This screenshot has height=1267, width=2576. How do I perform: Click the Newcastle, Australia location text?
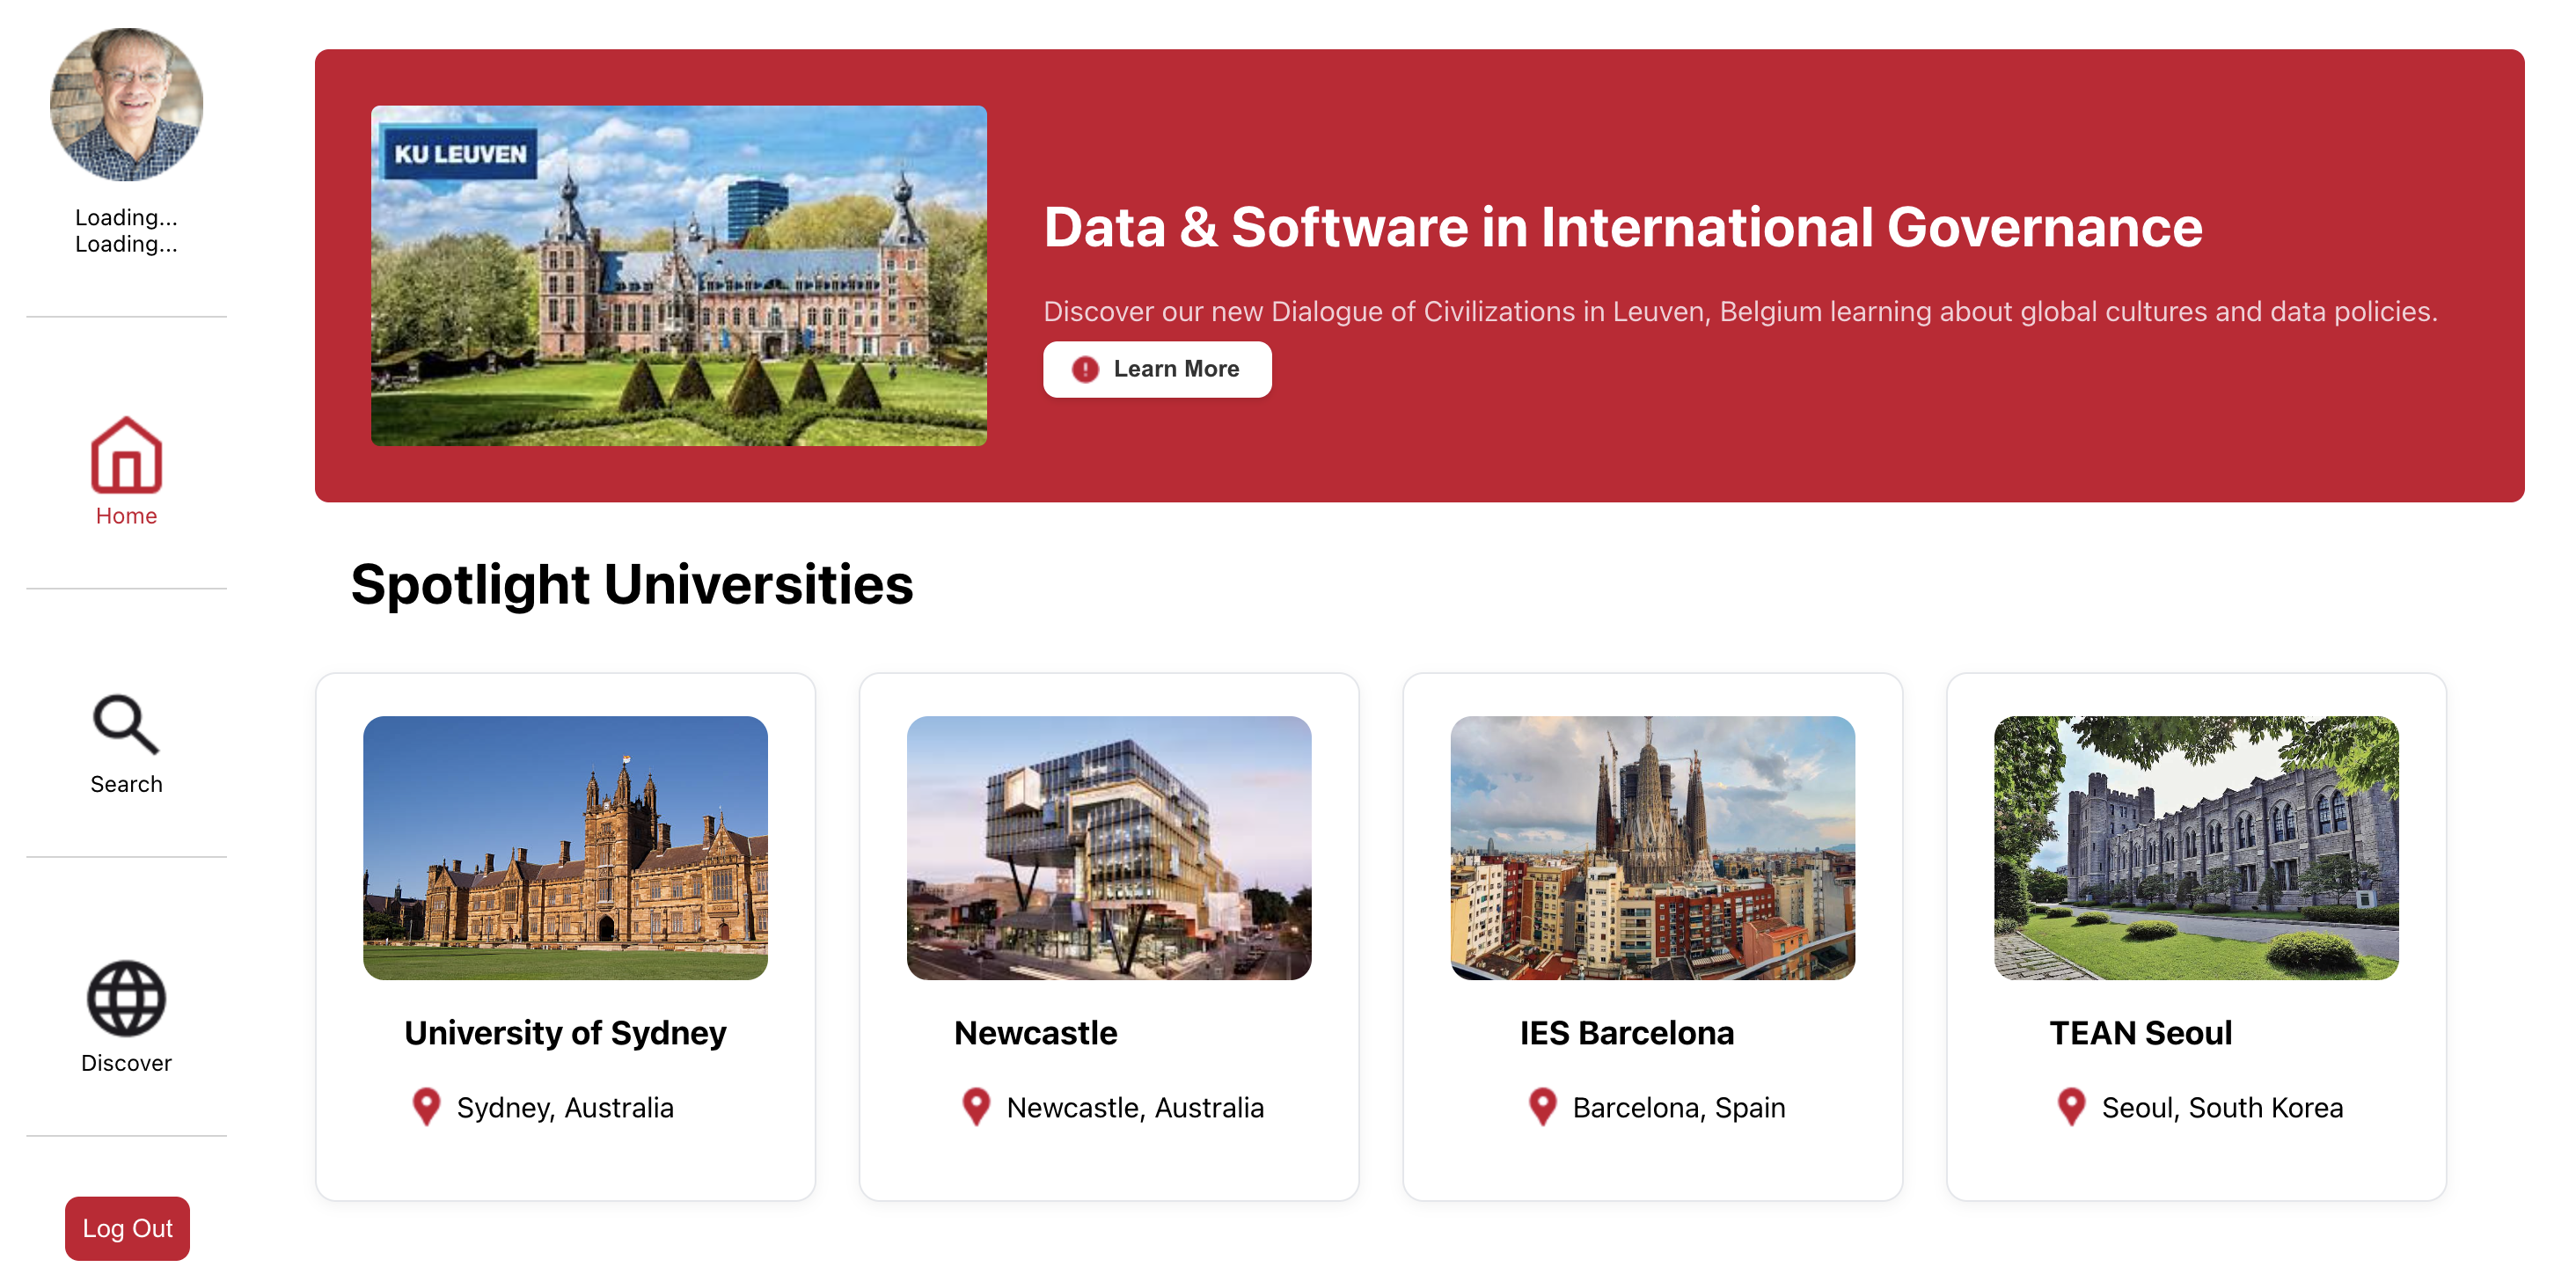click(1135, 1108)
